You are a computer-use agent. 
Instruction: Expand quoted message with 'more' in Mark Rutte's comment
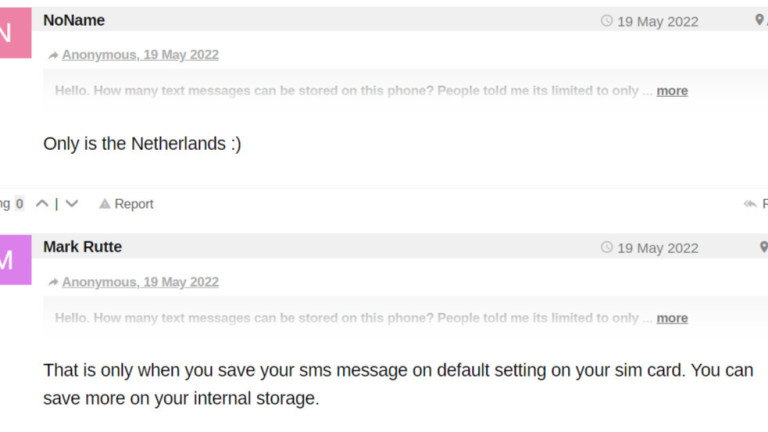coord(672,318)
